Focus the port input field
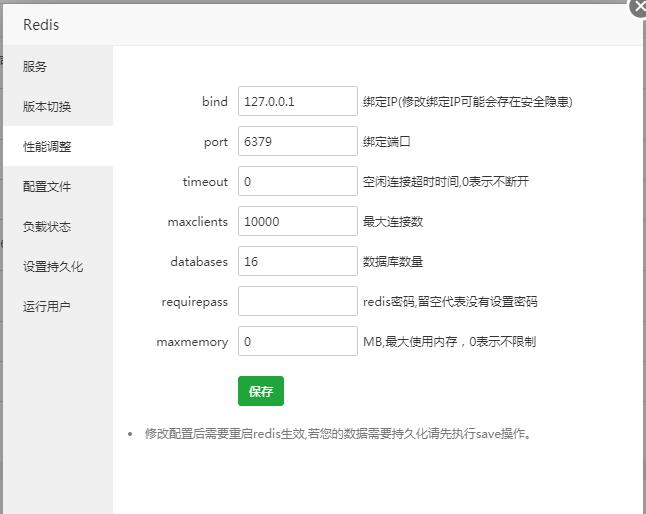The height and width of the screenshot is (514, 646). (x=298, y=141)
